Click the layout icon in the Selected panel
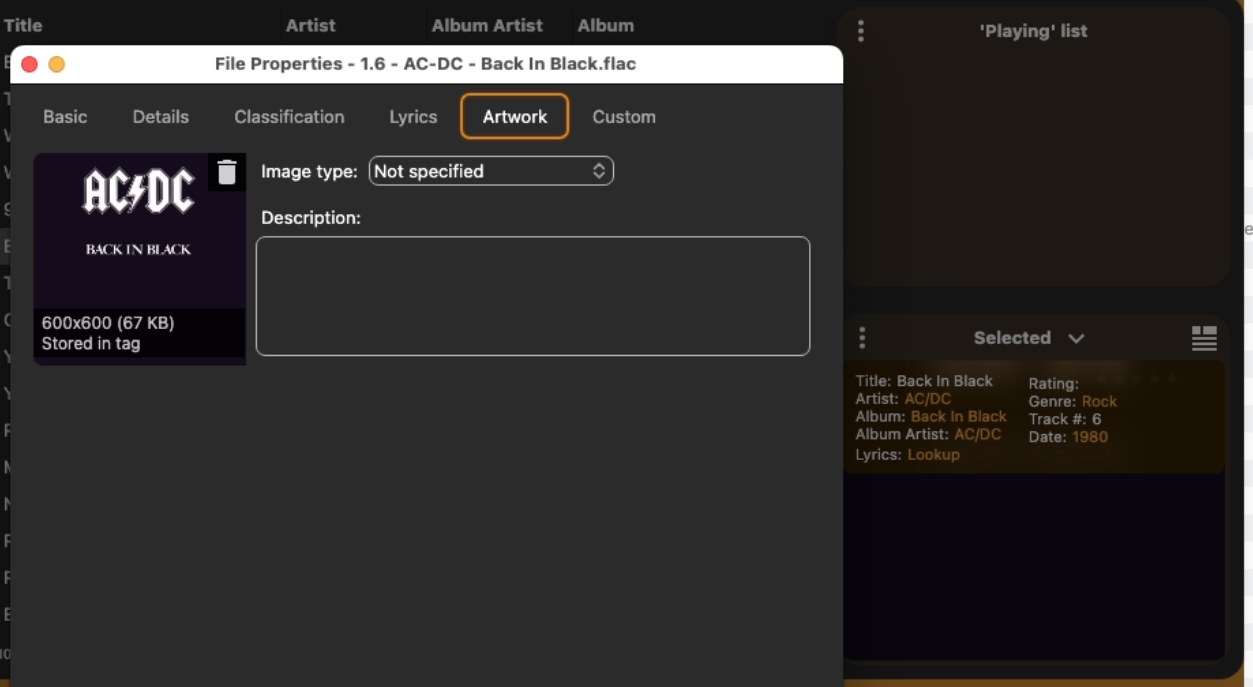Screen dimensions: 1253x687 point(1204,338)
